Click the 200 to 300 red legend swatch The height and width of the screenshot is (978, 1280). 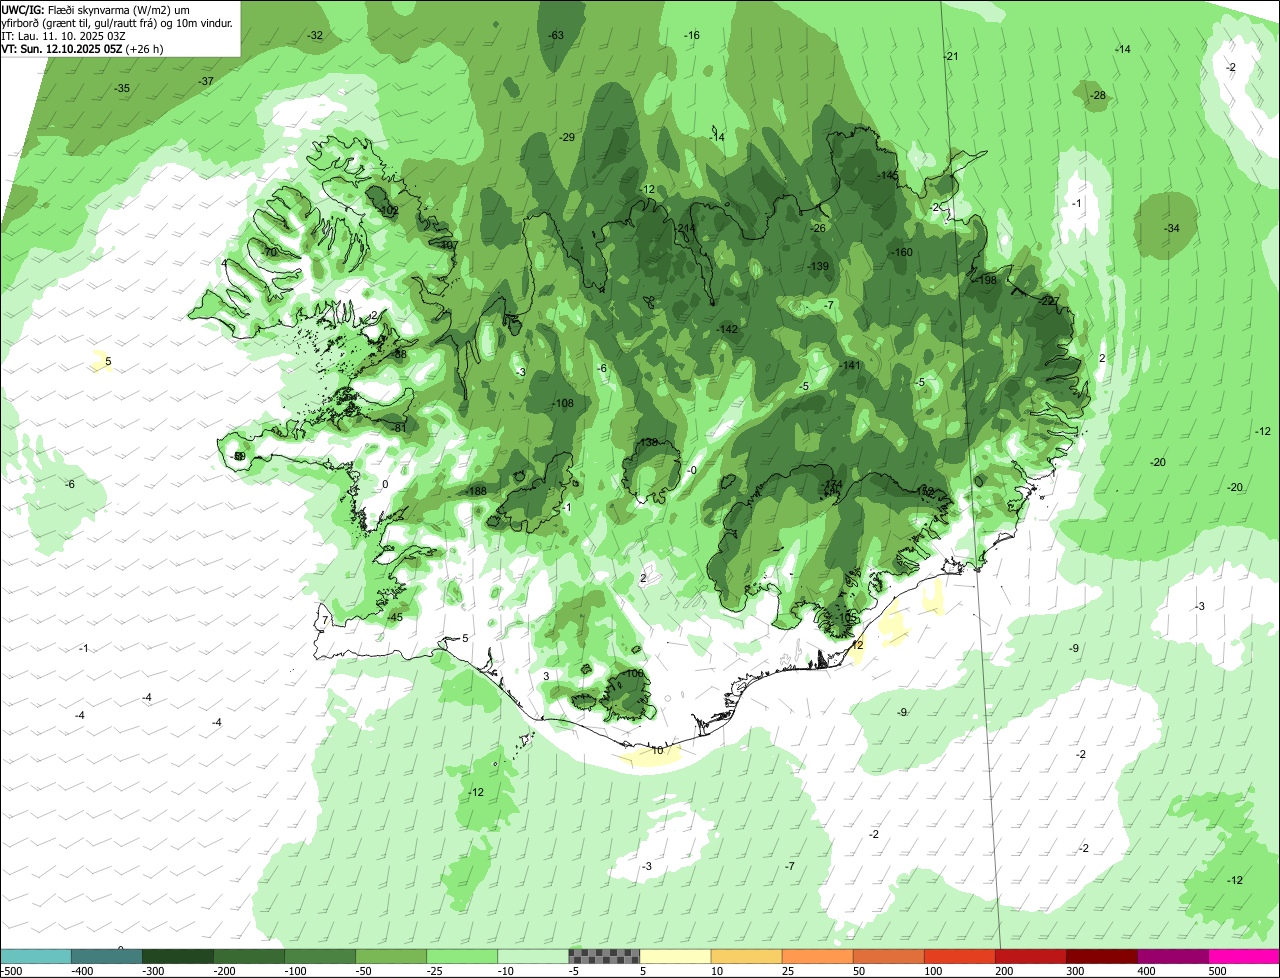1030,956
